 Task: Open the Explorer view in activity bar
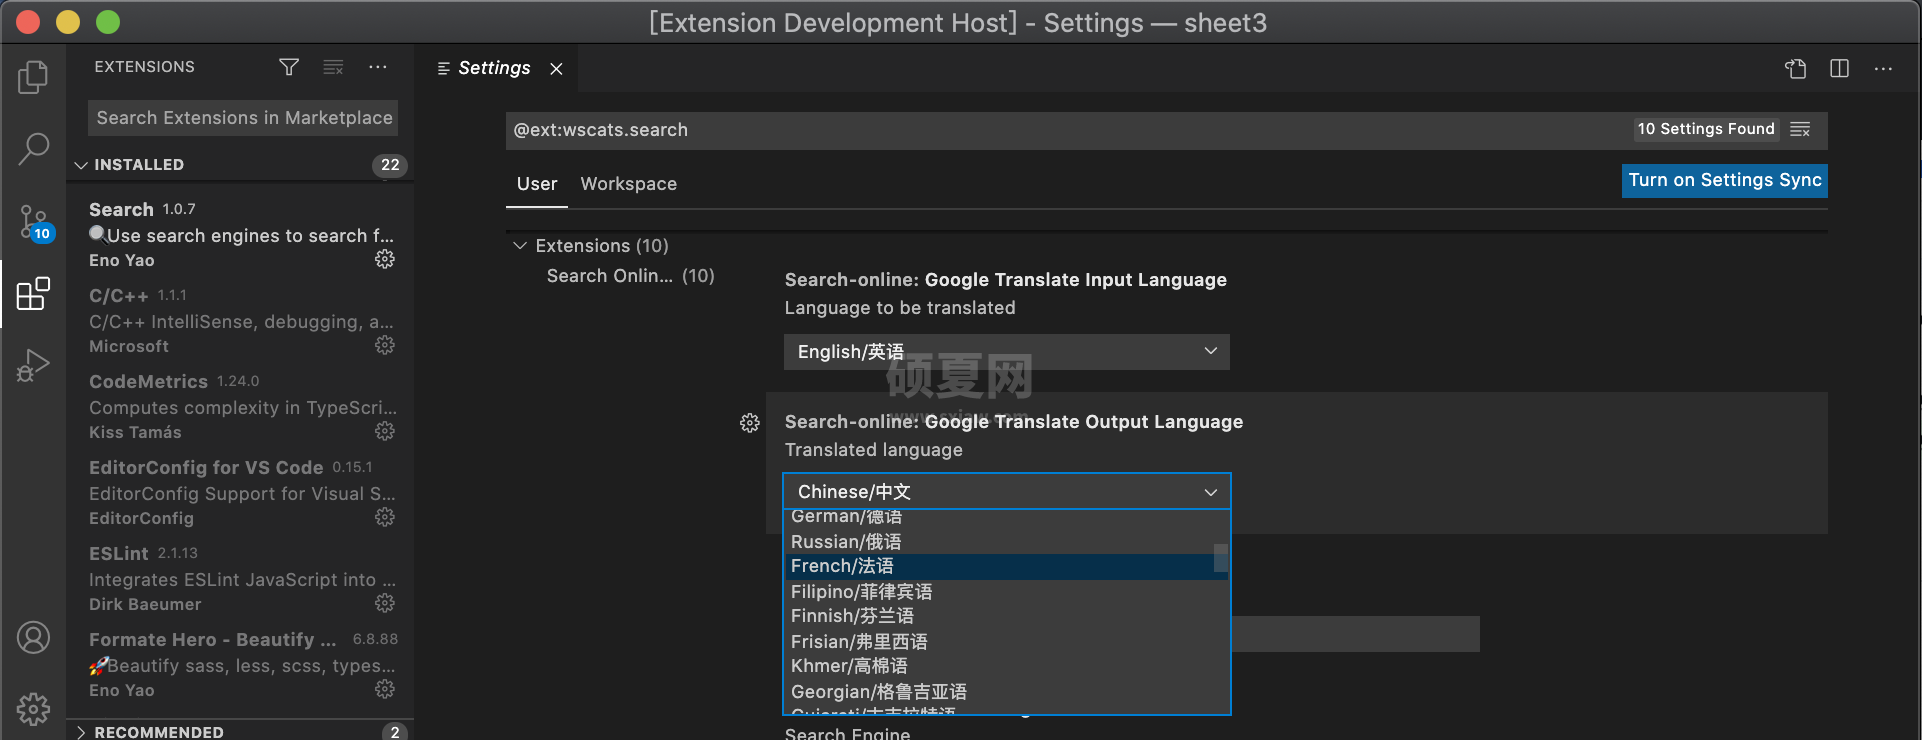(x=33, y=77)
